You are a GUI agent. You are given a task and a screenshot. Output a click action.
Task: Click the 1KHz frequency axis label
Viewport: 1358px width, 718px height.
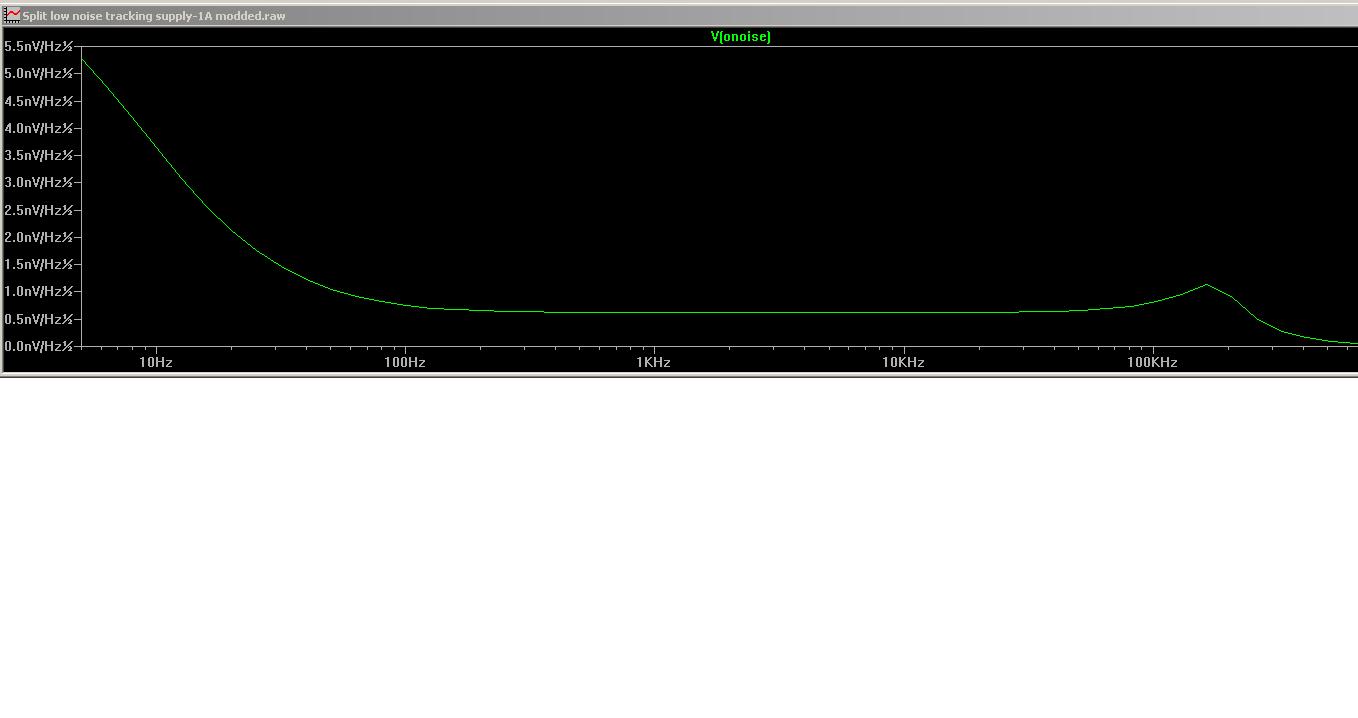(653, 362)
